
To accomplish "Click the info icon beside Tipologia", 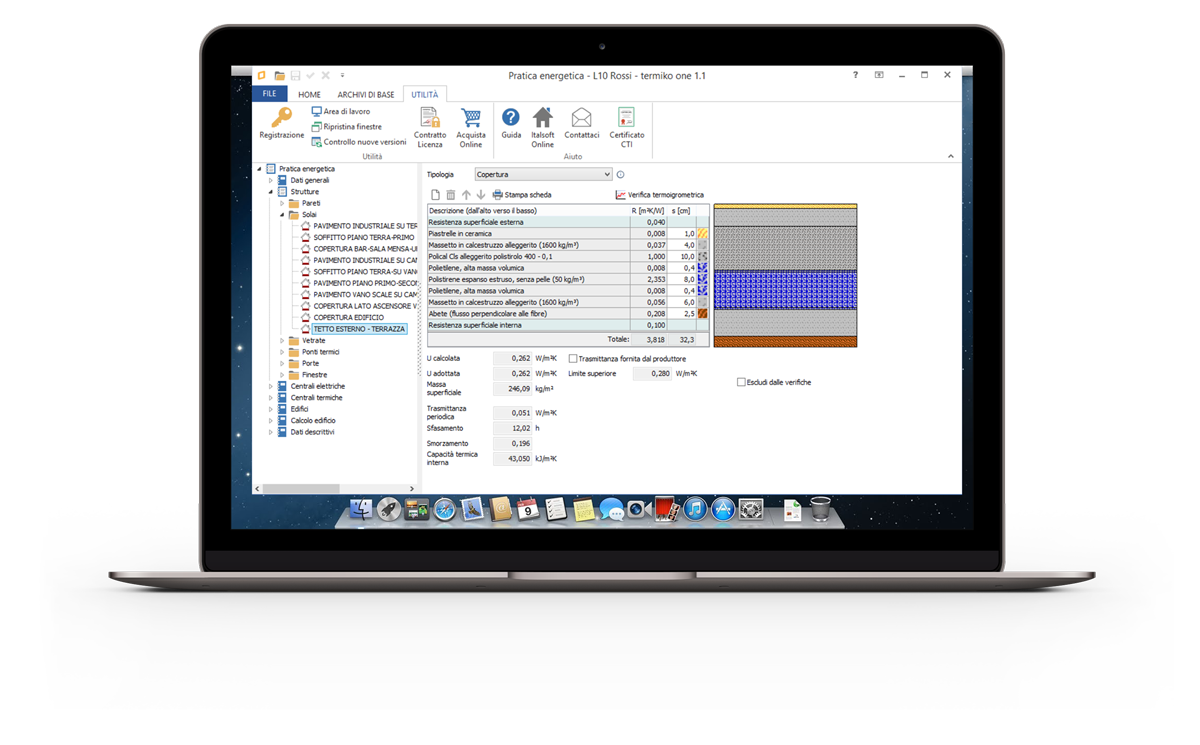I will coord(620,175).
